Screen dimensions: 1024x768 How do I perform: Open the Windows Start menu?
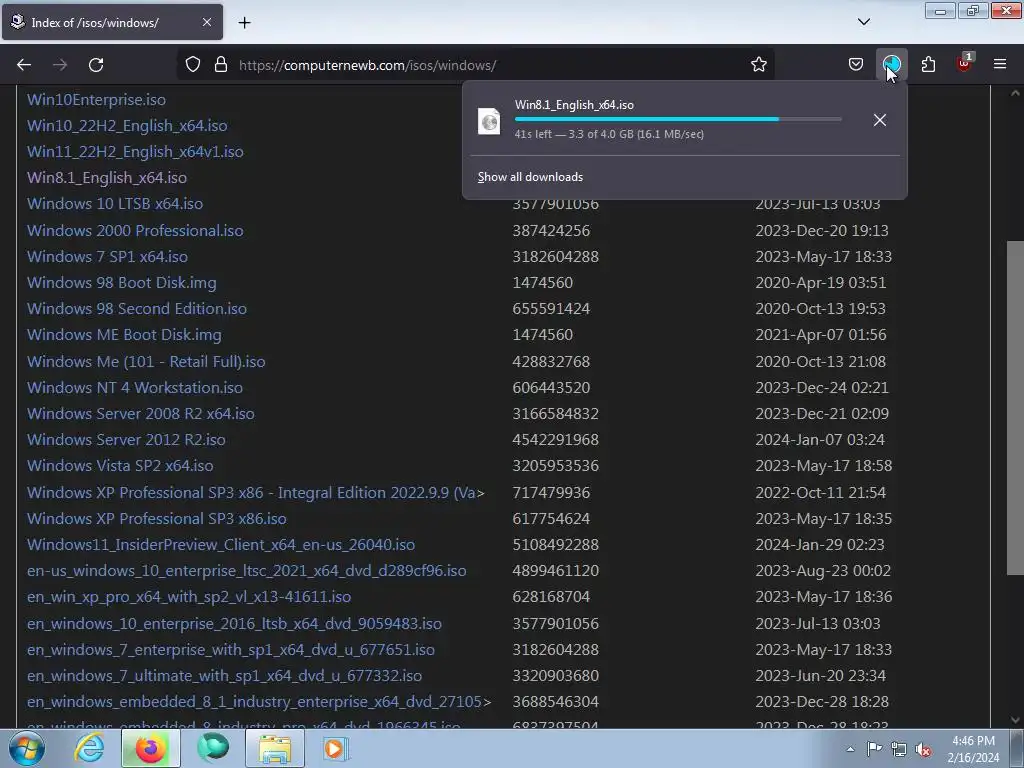click(26, 748)
